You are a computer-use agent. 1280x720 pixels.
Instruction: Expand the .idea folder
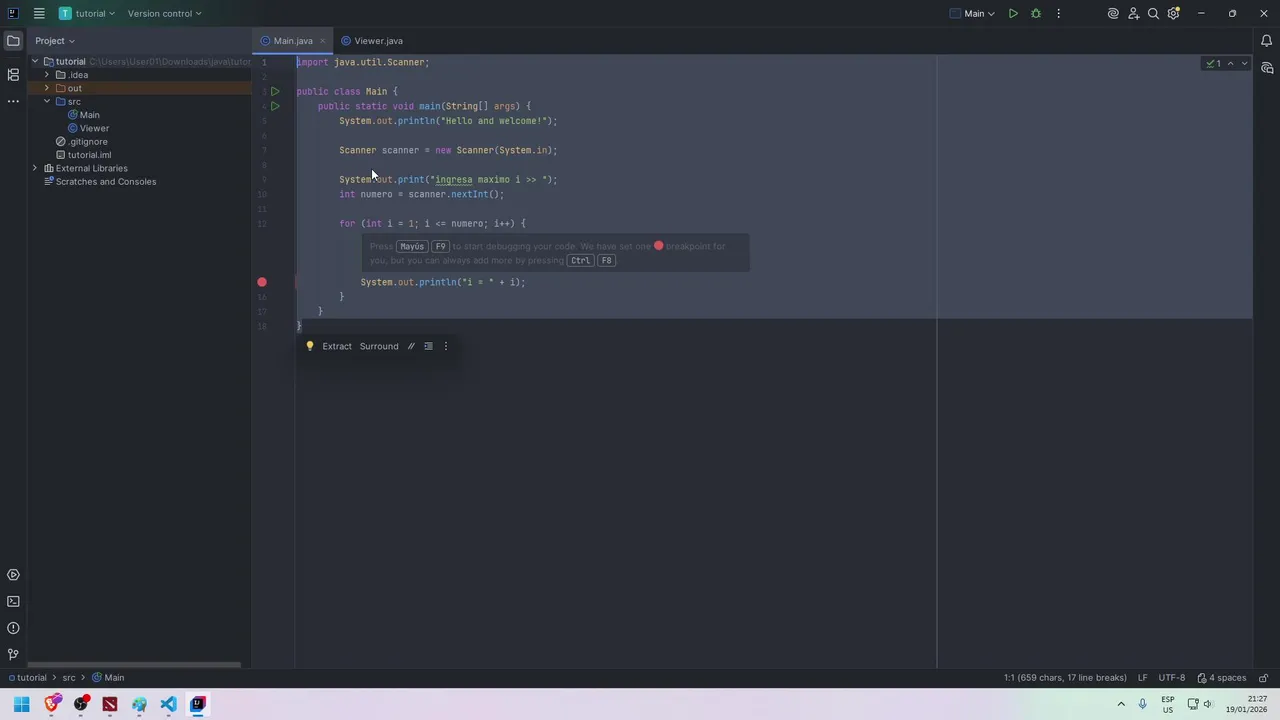47,75
